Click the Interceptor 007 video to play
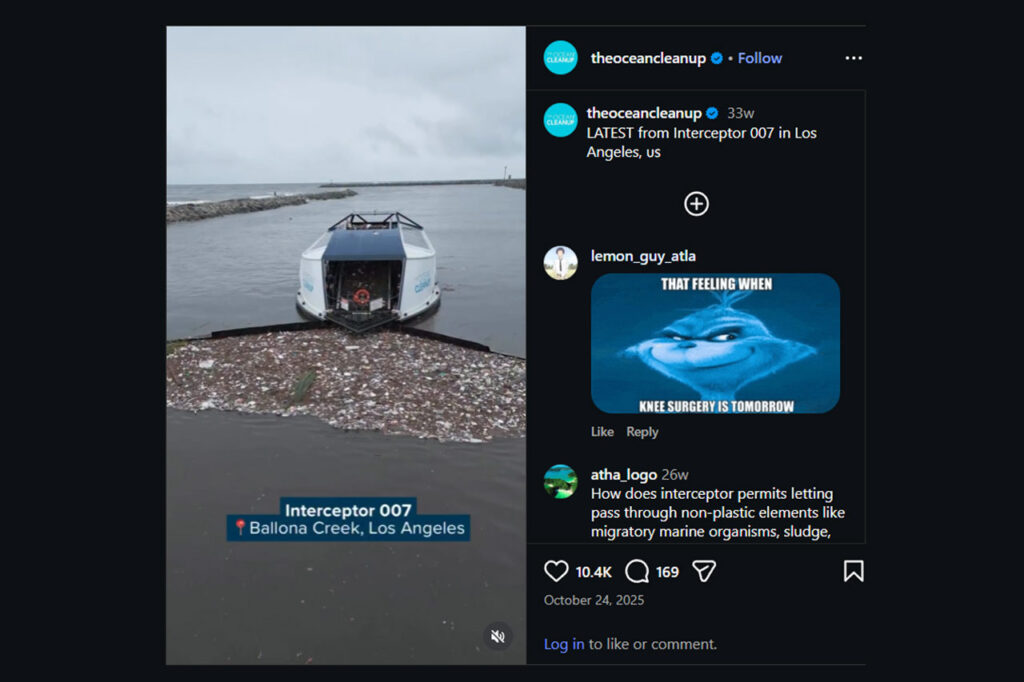 point(346,346)
